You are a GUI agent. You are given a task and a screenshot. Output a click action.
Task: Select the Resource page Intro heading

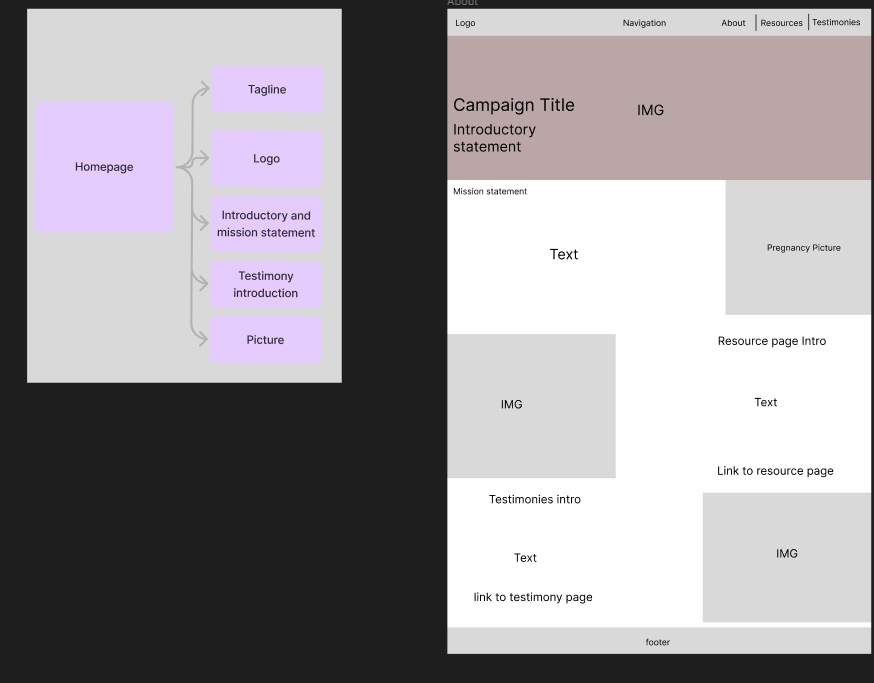pyautogui.click(x=771, y=341)
